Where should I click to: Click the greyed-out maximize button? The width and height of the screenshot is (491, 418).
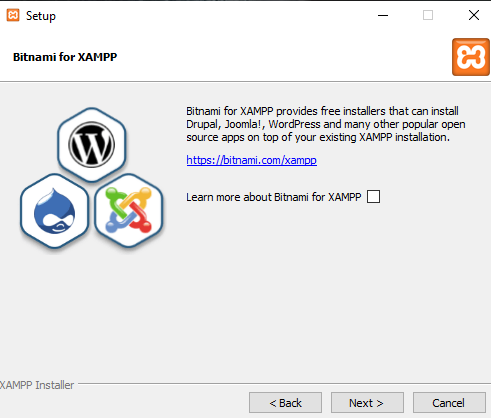click(428, 15)
